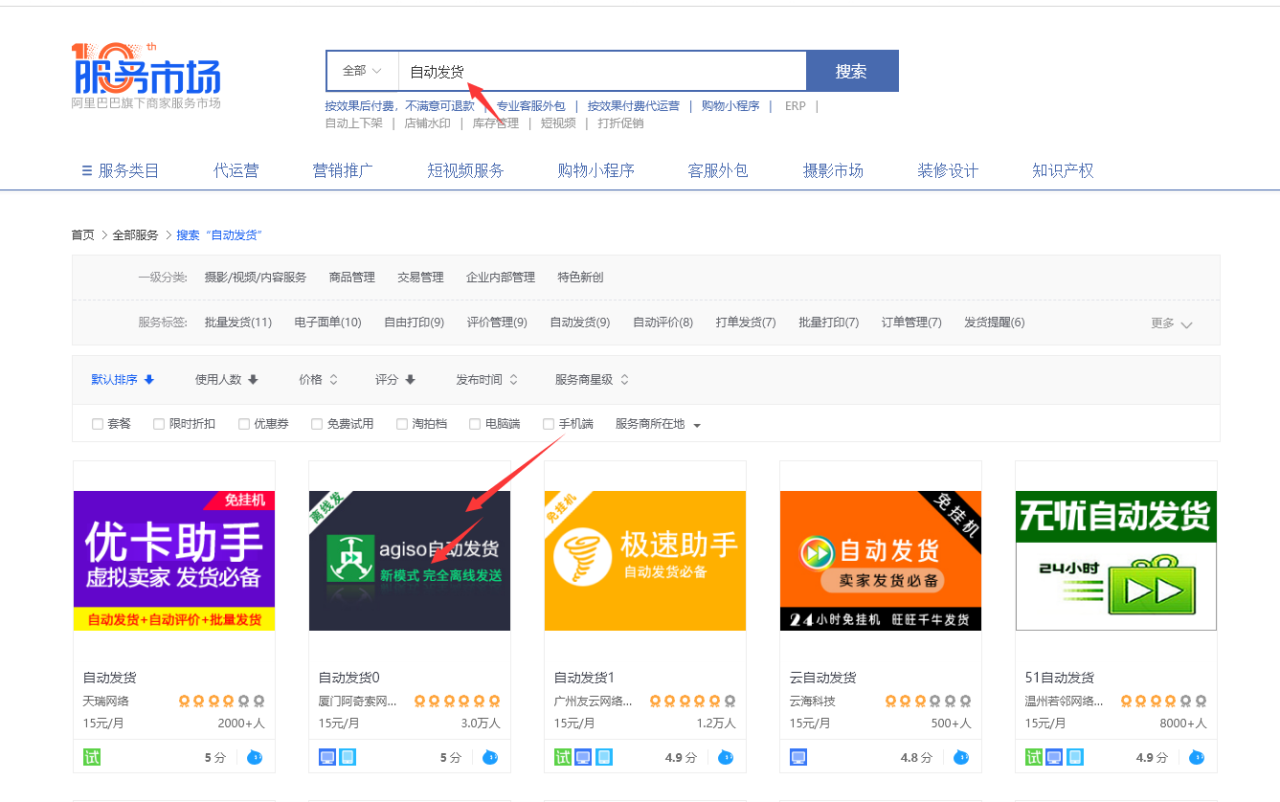Check the 优惠券 checkbox
Viewport: 1280px width, 802px height.
point(244,424)
